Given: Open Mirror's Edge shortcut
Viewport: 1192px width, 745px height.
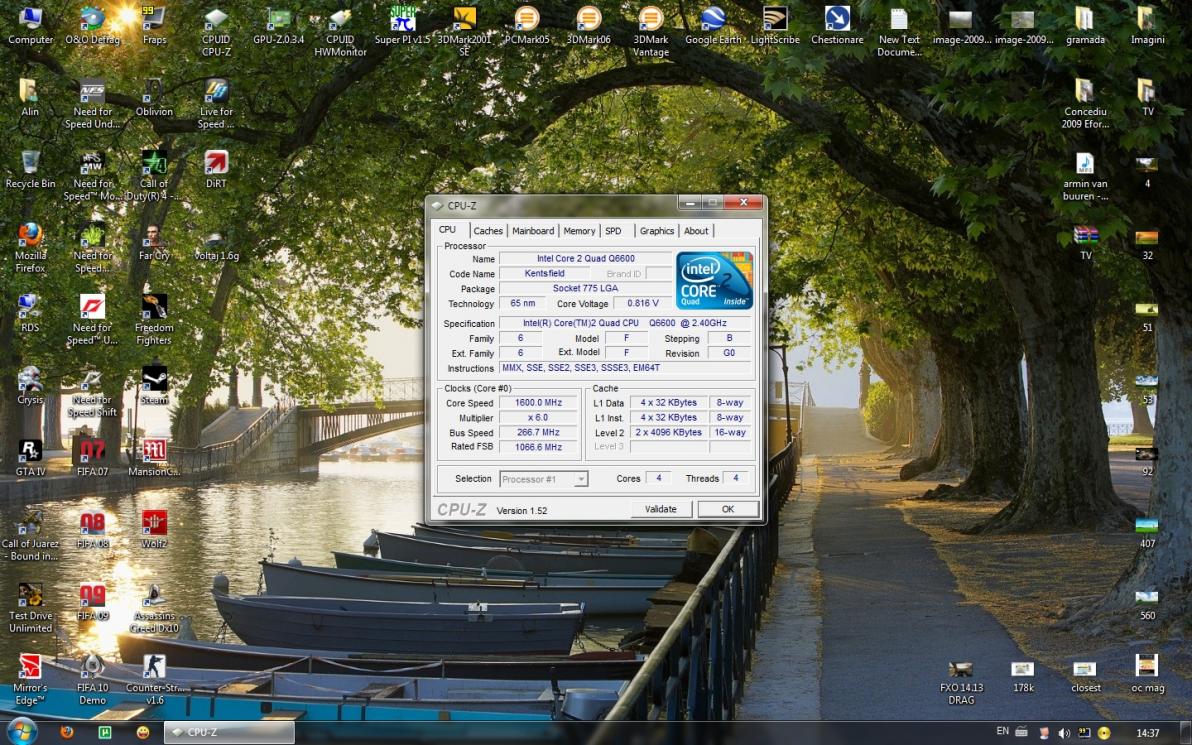Looking at the screenshot, I should [x=30, y=680].
